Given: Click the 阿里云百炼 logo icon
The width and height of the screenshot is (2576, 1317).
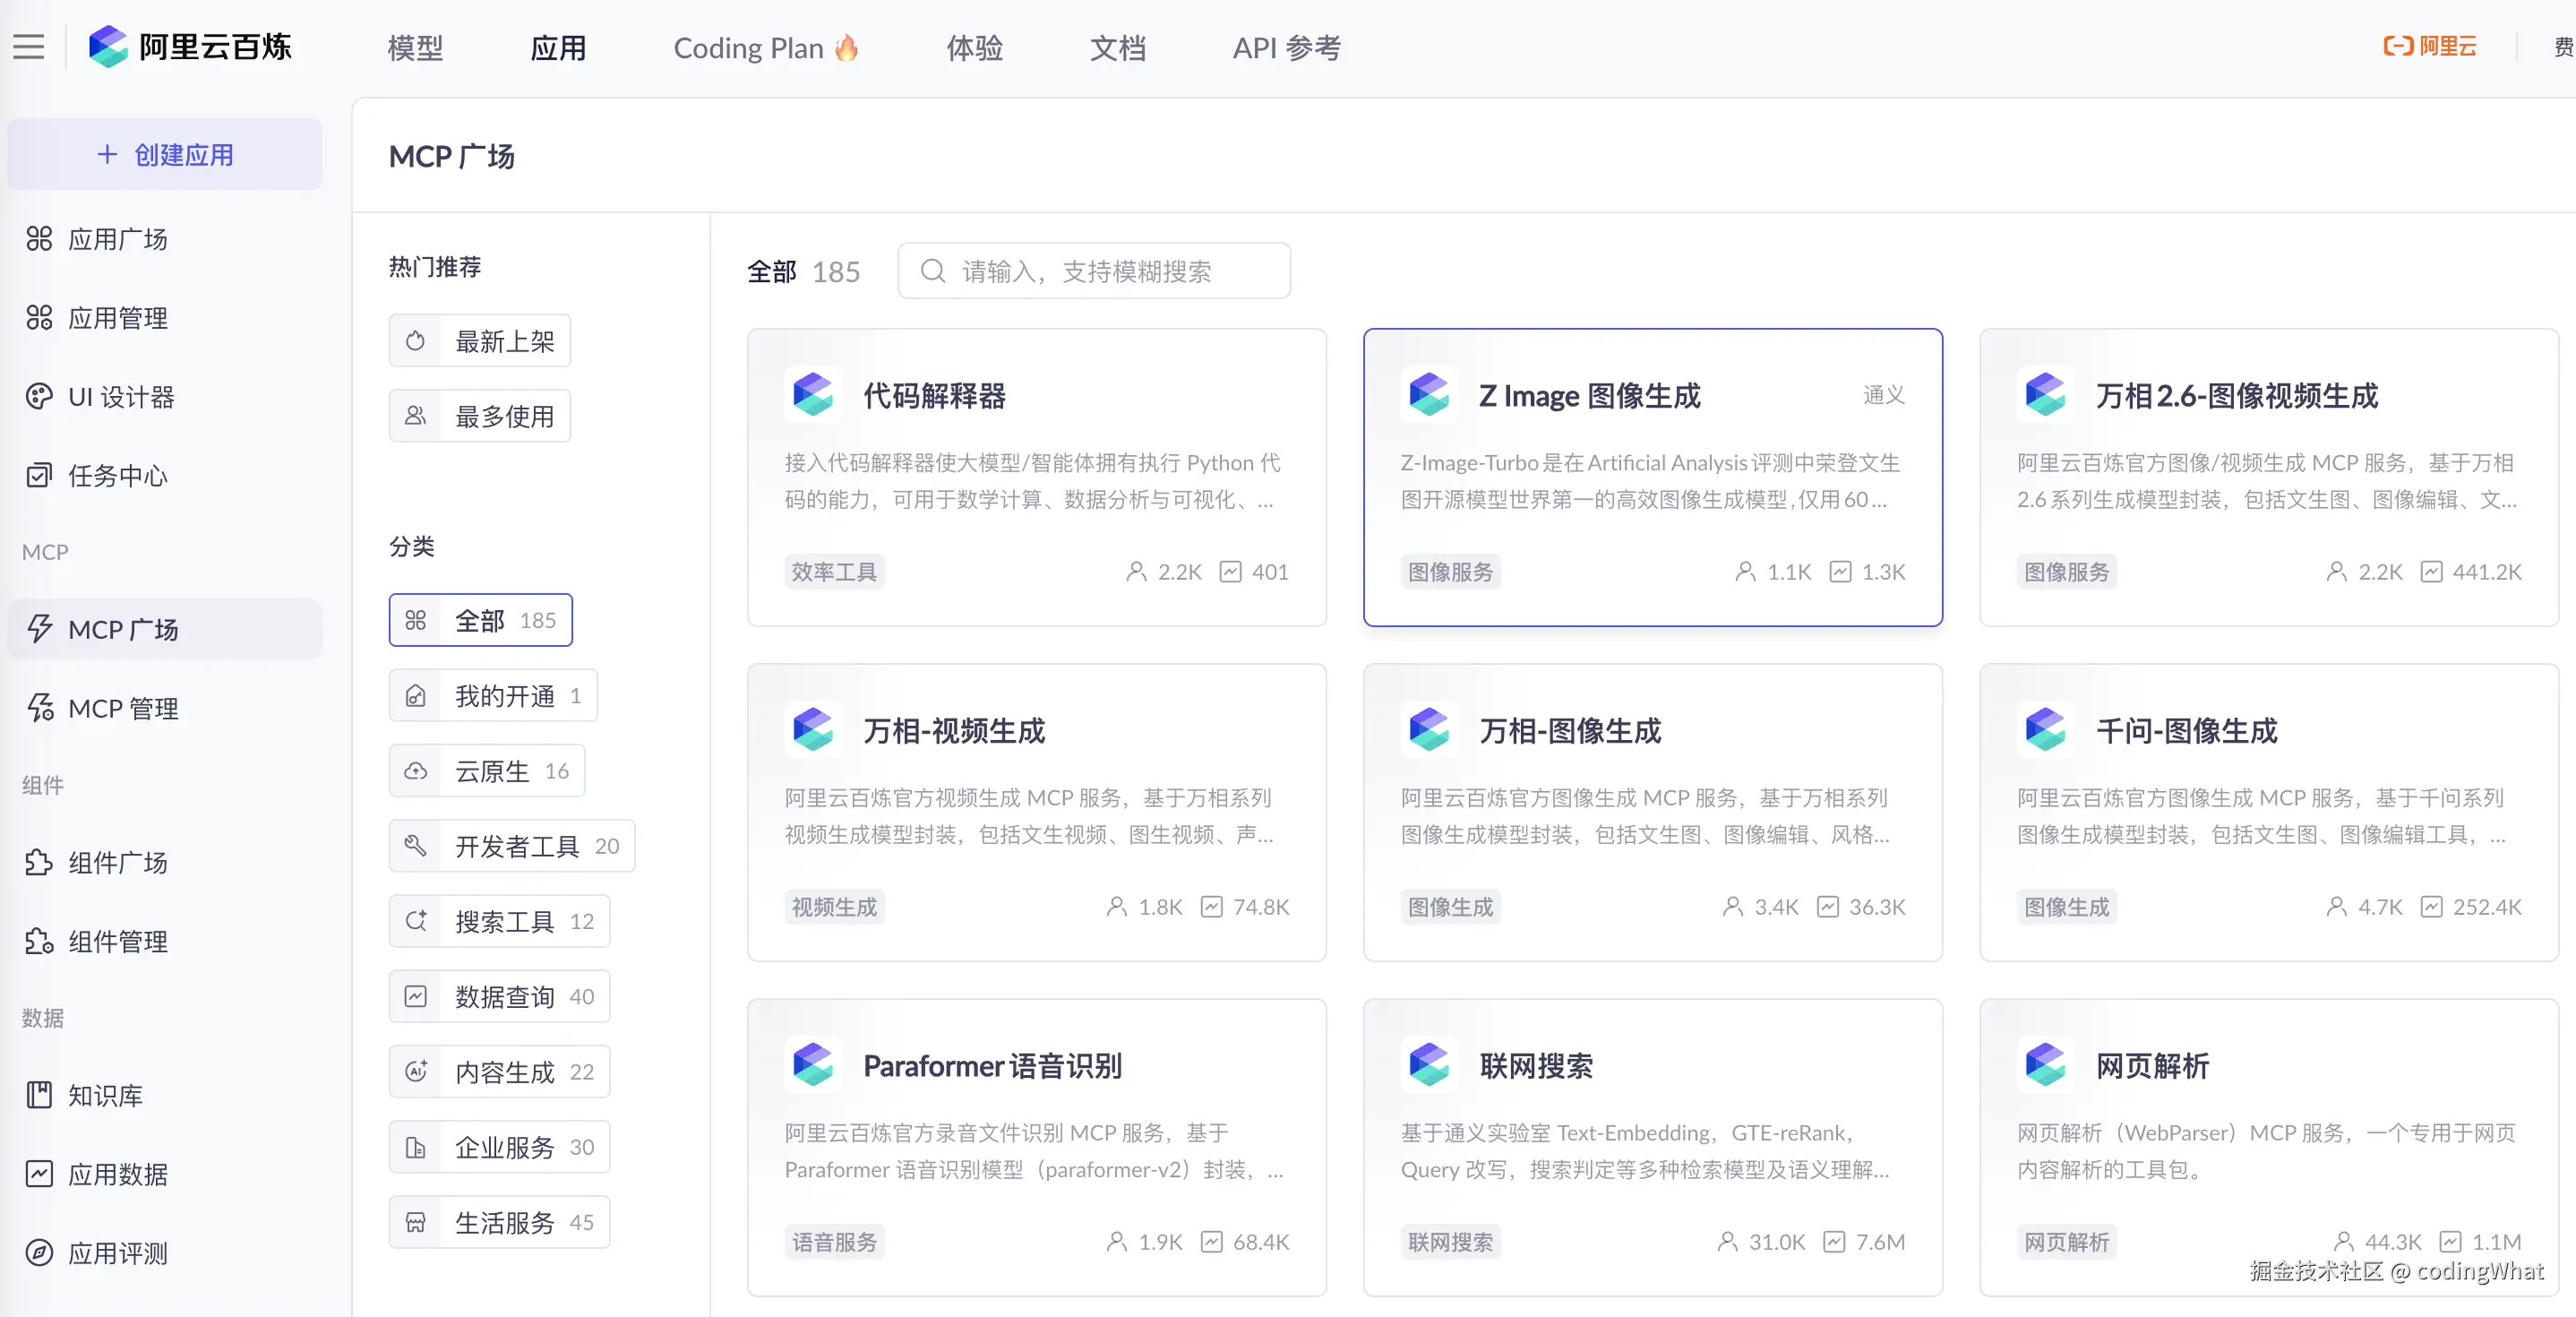Looking at the screenshot, I should [x=108, y=47].
